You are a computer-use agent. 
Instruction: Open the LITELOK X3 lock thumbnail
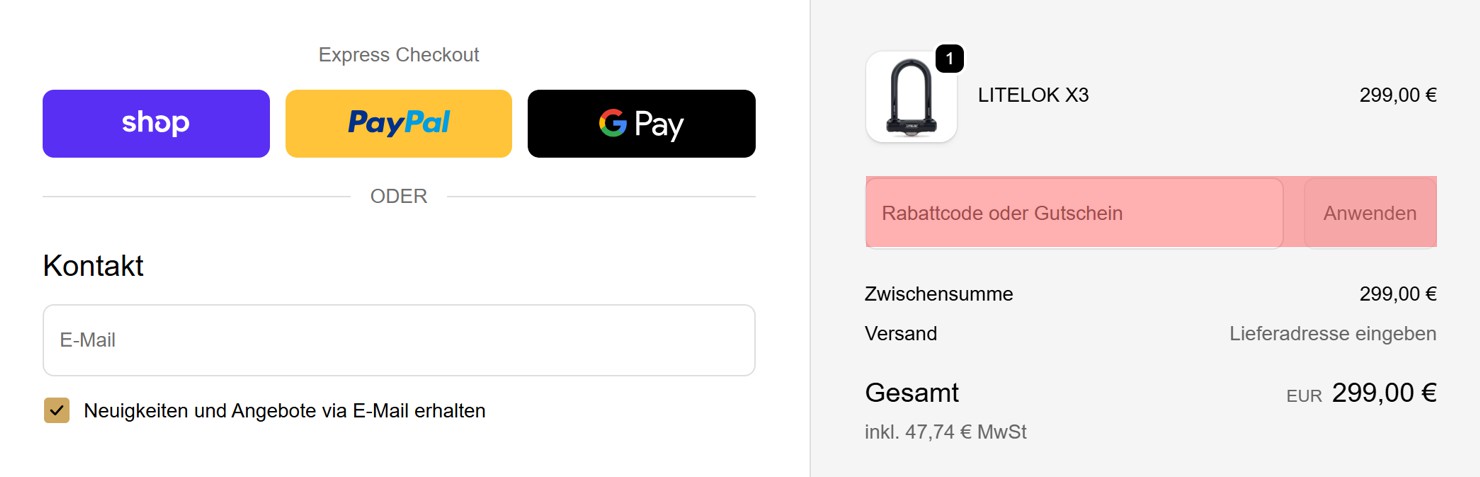910,98
